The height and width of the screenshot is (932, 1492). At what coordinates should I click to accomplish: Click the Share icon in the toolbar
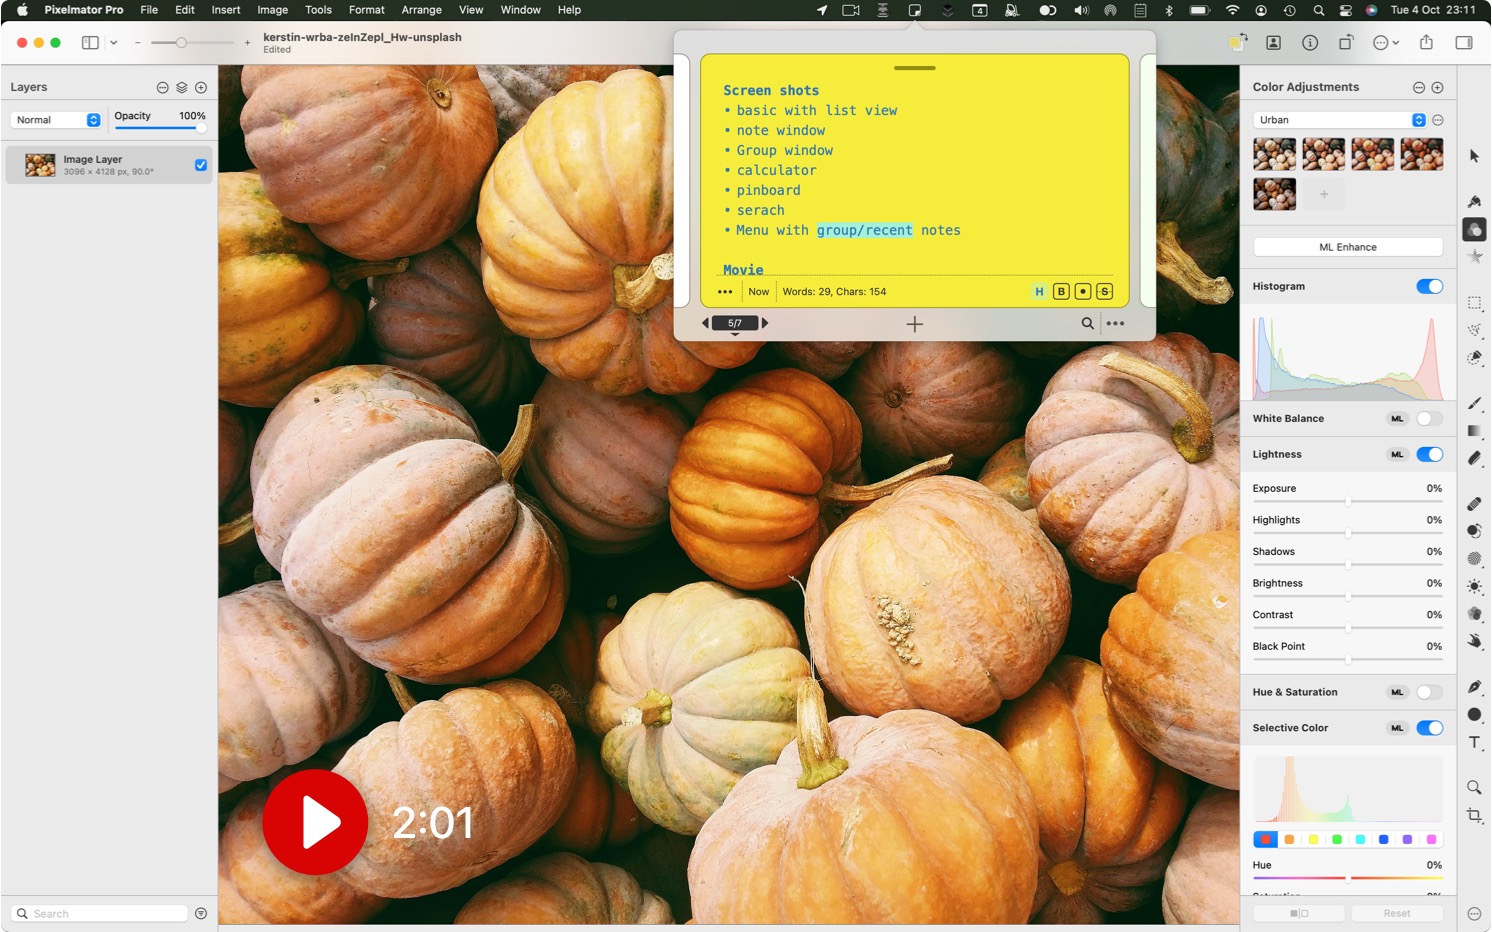tap(1426, 43)
